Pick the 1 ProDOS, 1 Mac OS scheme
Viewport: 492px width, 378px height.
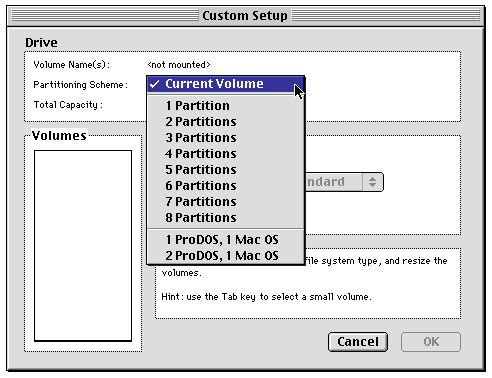[x=226, y=240]
